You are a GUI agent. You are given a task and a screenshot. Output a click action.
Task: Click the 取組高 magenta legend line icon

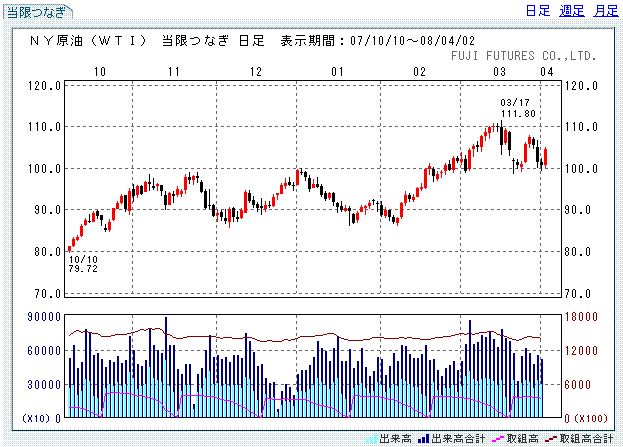tap(496, 438)
